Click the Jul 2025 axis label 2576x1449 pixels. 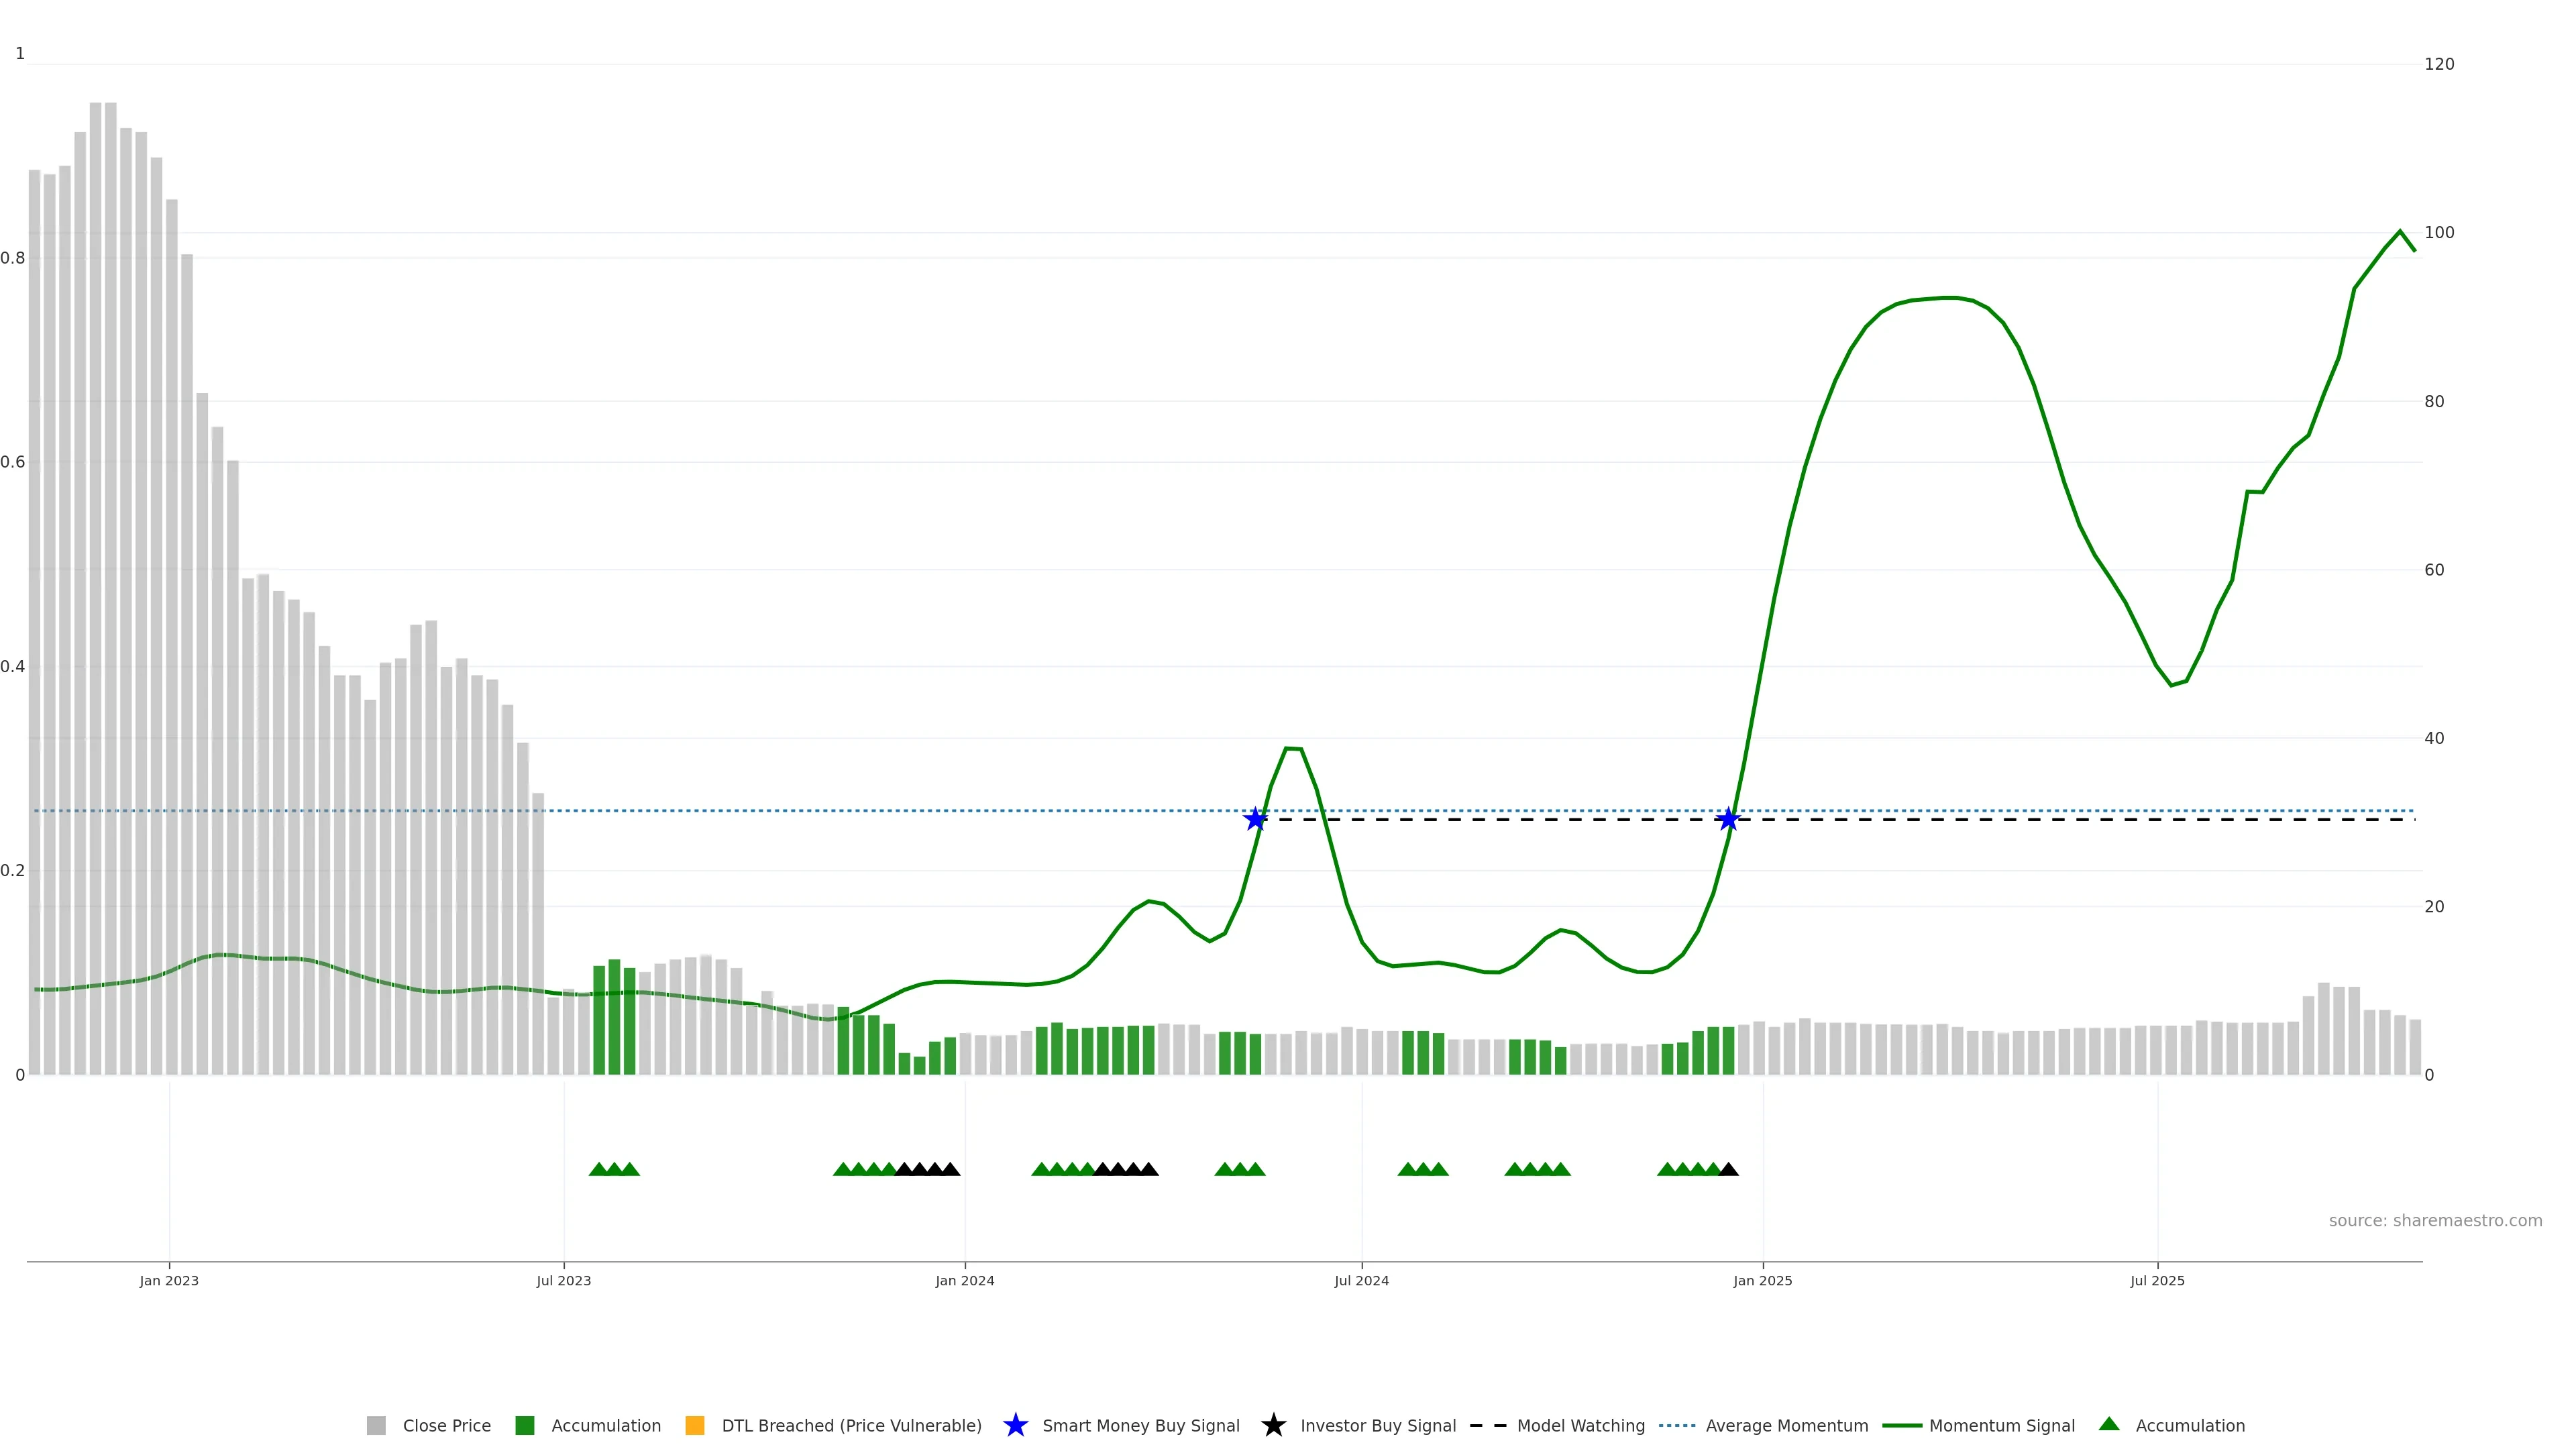pos(2157,1281)
